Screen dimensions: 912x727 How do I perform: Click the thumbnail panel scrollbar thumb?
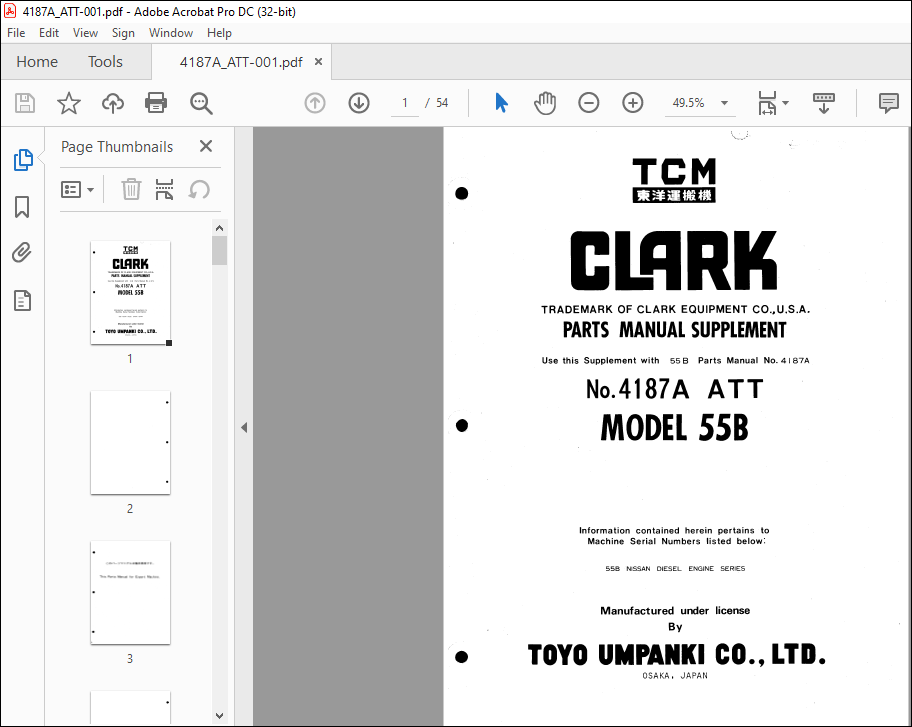pos(219,250)
